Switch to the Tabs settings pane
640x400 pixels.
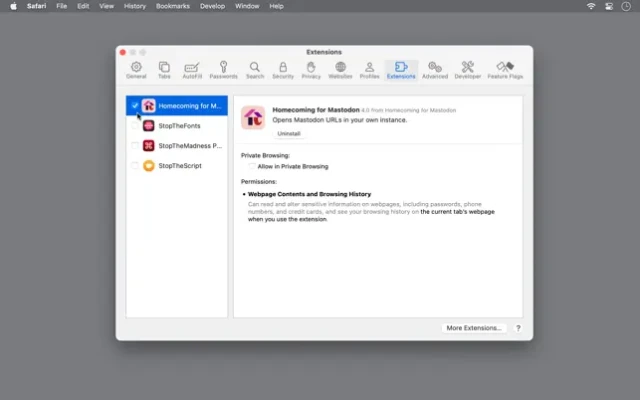tap(164, 69)
